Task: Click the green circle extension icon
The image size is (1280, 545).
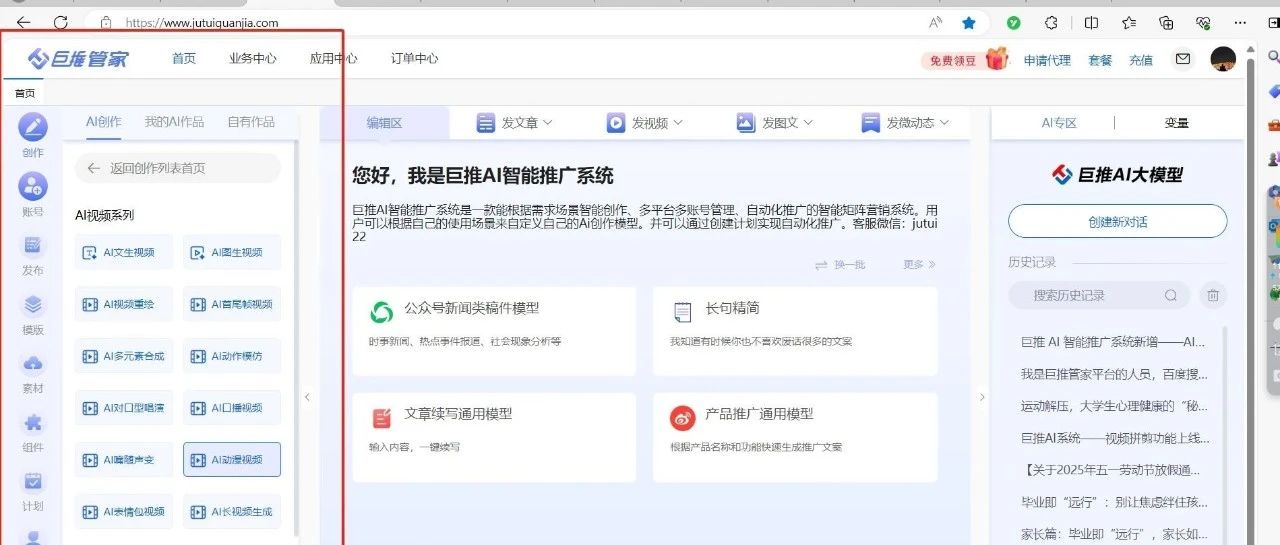Action: coord(1013,22)
